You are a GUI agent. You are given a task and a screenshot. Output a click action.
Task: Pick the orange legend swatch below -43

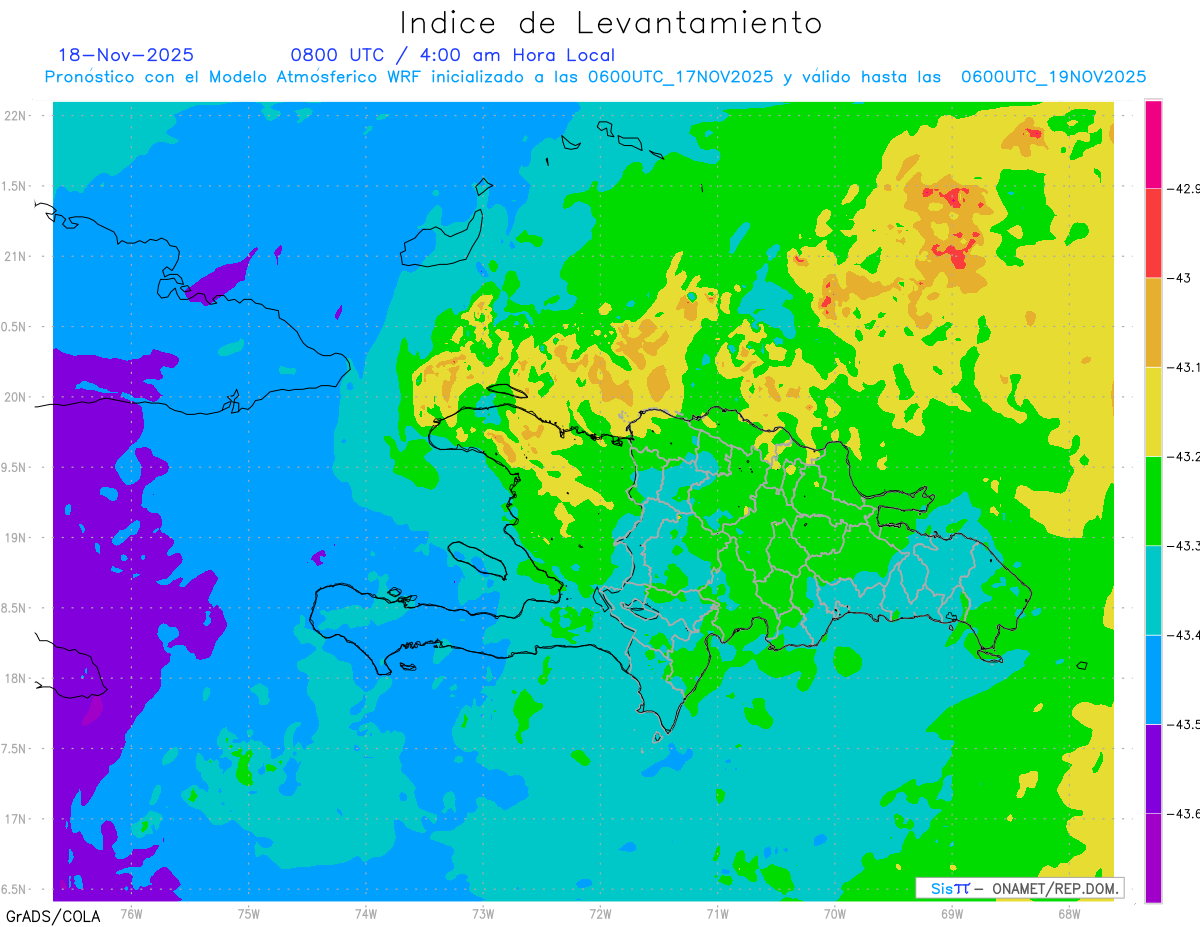tap(1153, 322)
